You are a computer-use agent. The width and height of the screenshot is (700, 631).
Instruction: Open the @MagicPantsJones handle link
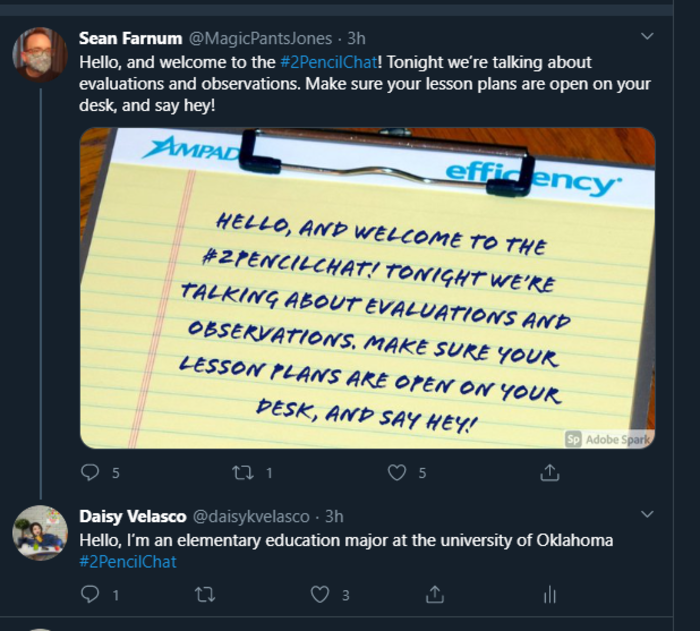tap(262, 38)
